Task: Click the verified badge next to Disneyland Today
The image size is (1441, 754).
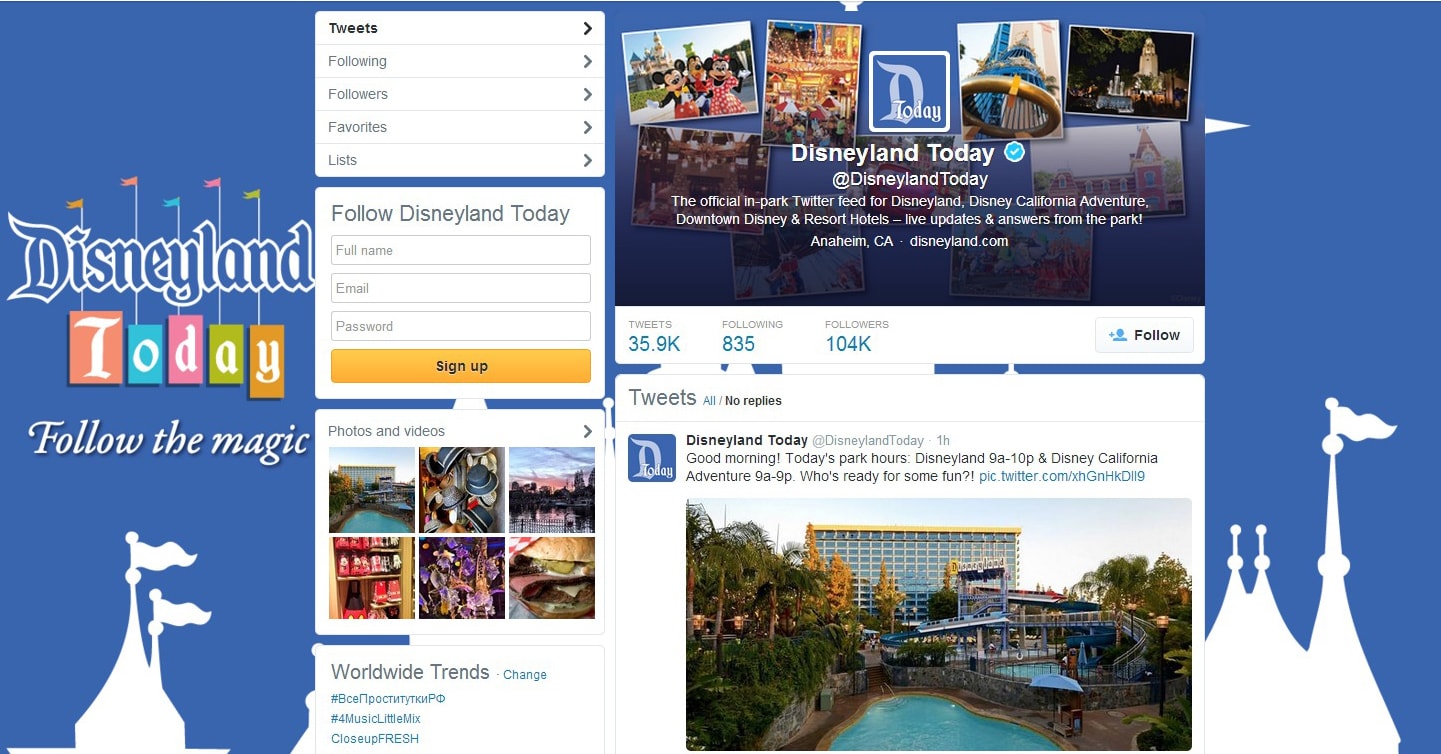Action: [x=1015, y=152]
